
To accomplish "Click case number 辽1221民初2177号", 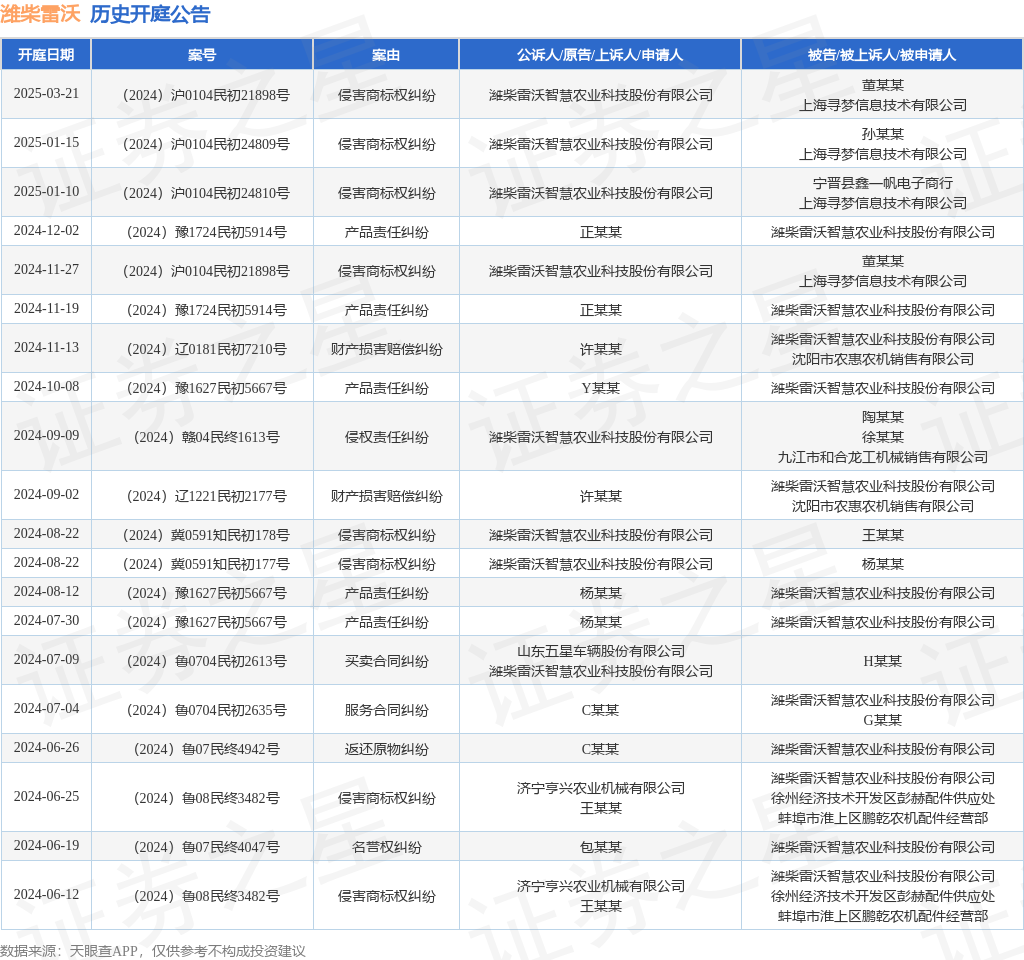I will pyautogui.click(x=206, y=496).
